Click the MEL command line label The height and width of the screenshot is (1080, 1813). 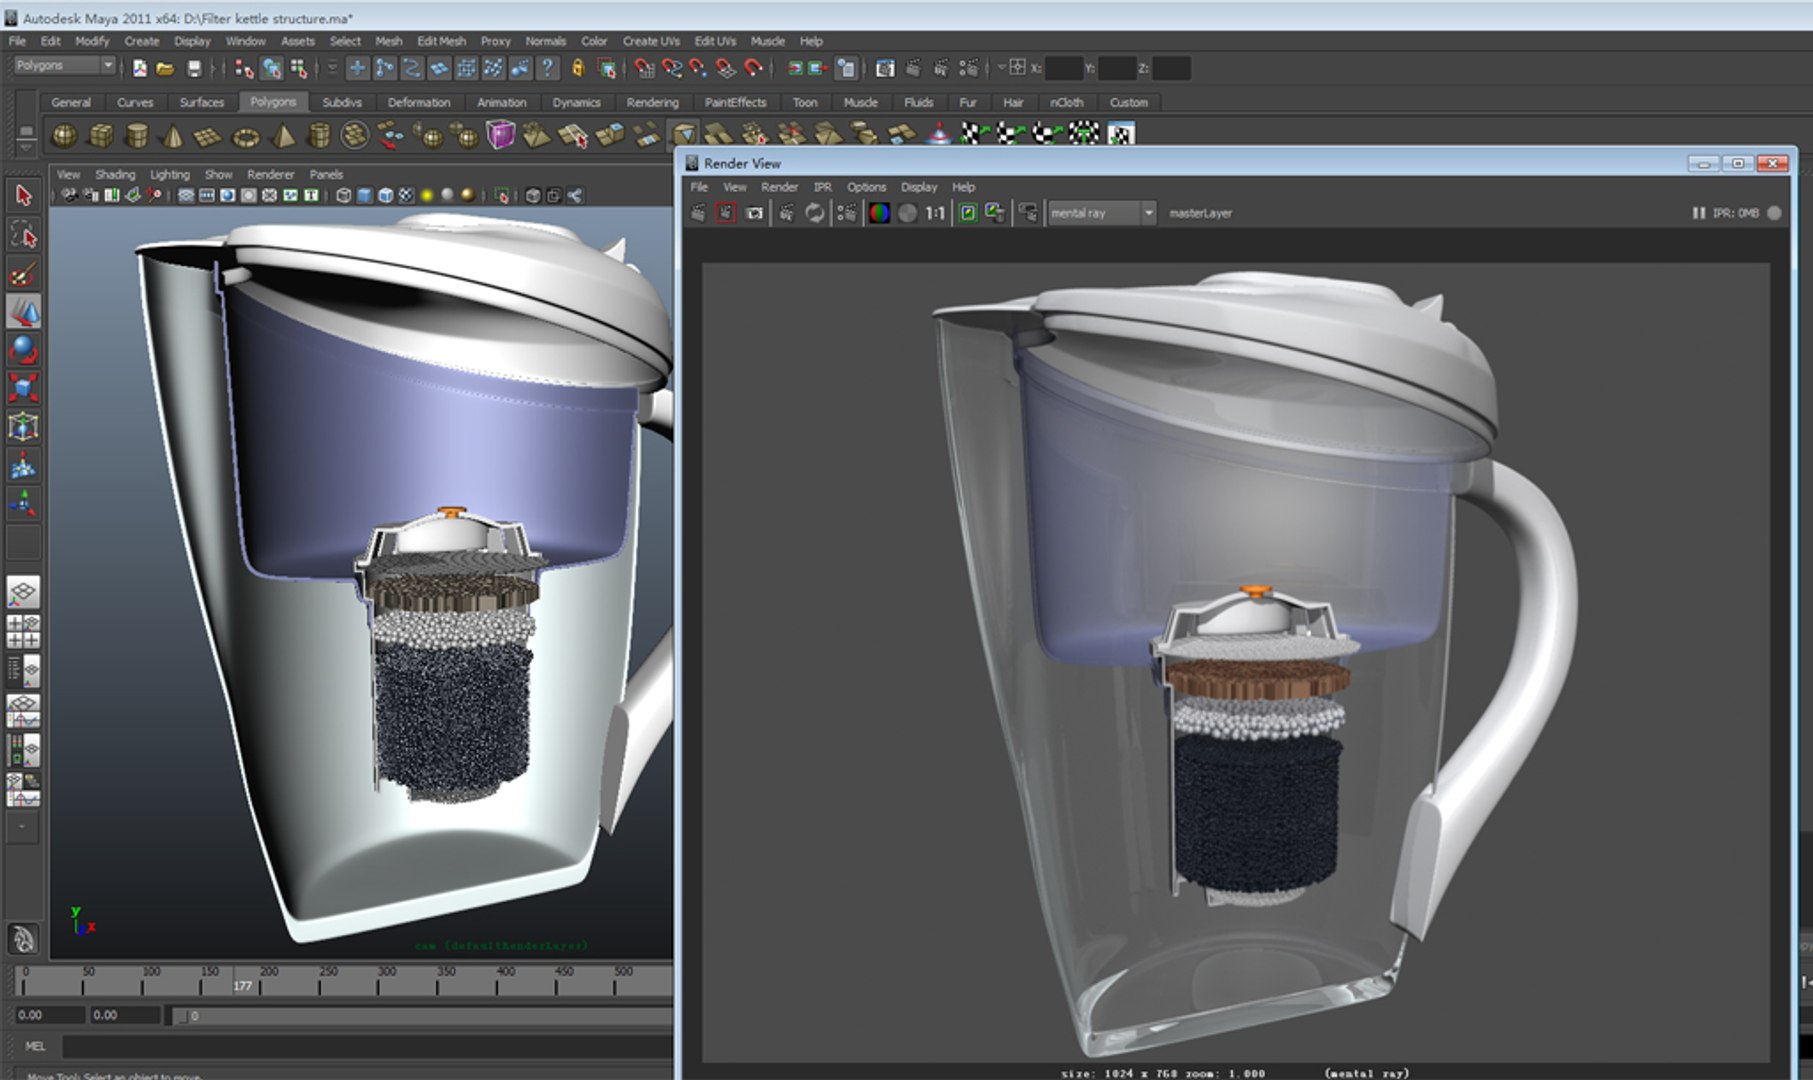[x=35, y=1046]
